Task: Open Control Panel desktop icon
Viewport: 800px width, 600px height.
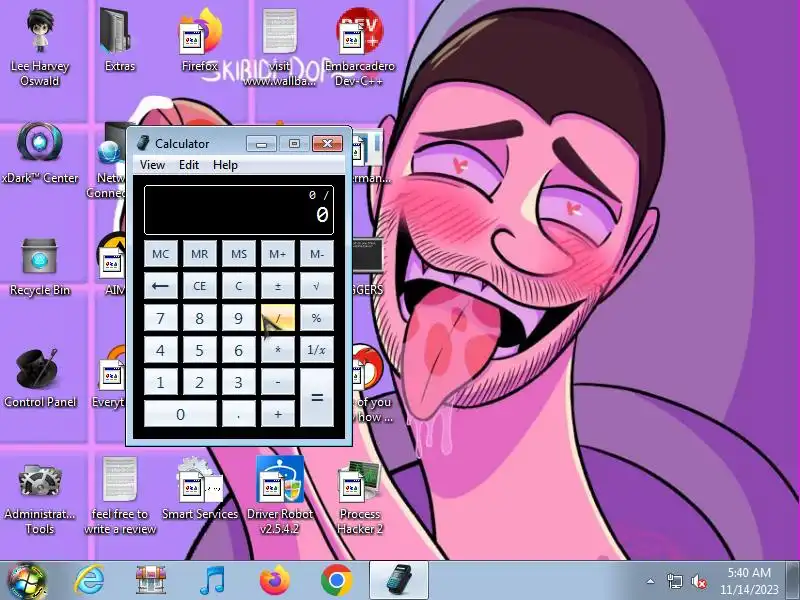Action: [x=40, y=379]
